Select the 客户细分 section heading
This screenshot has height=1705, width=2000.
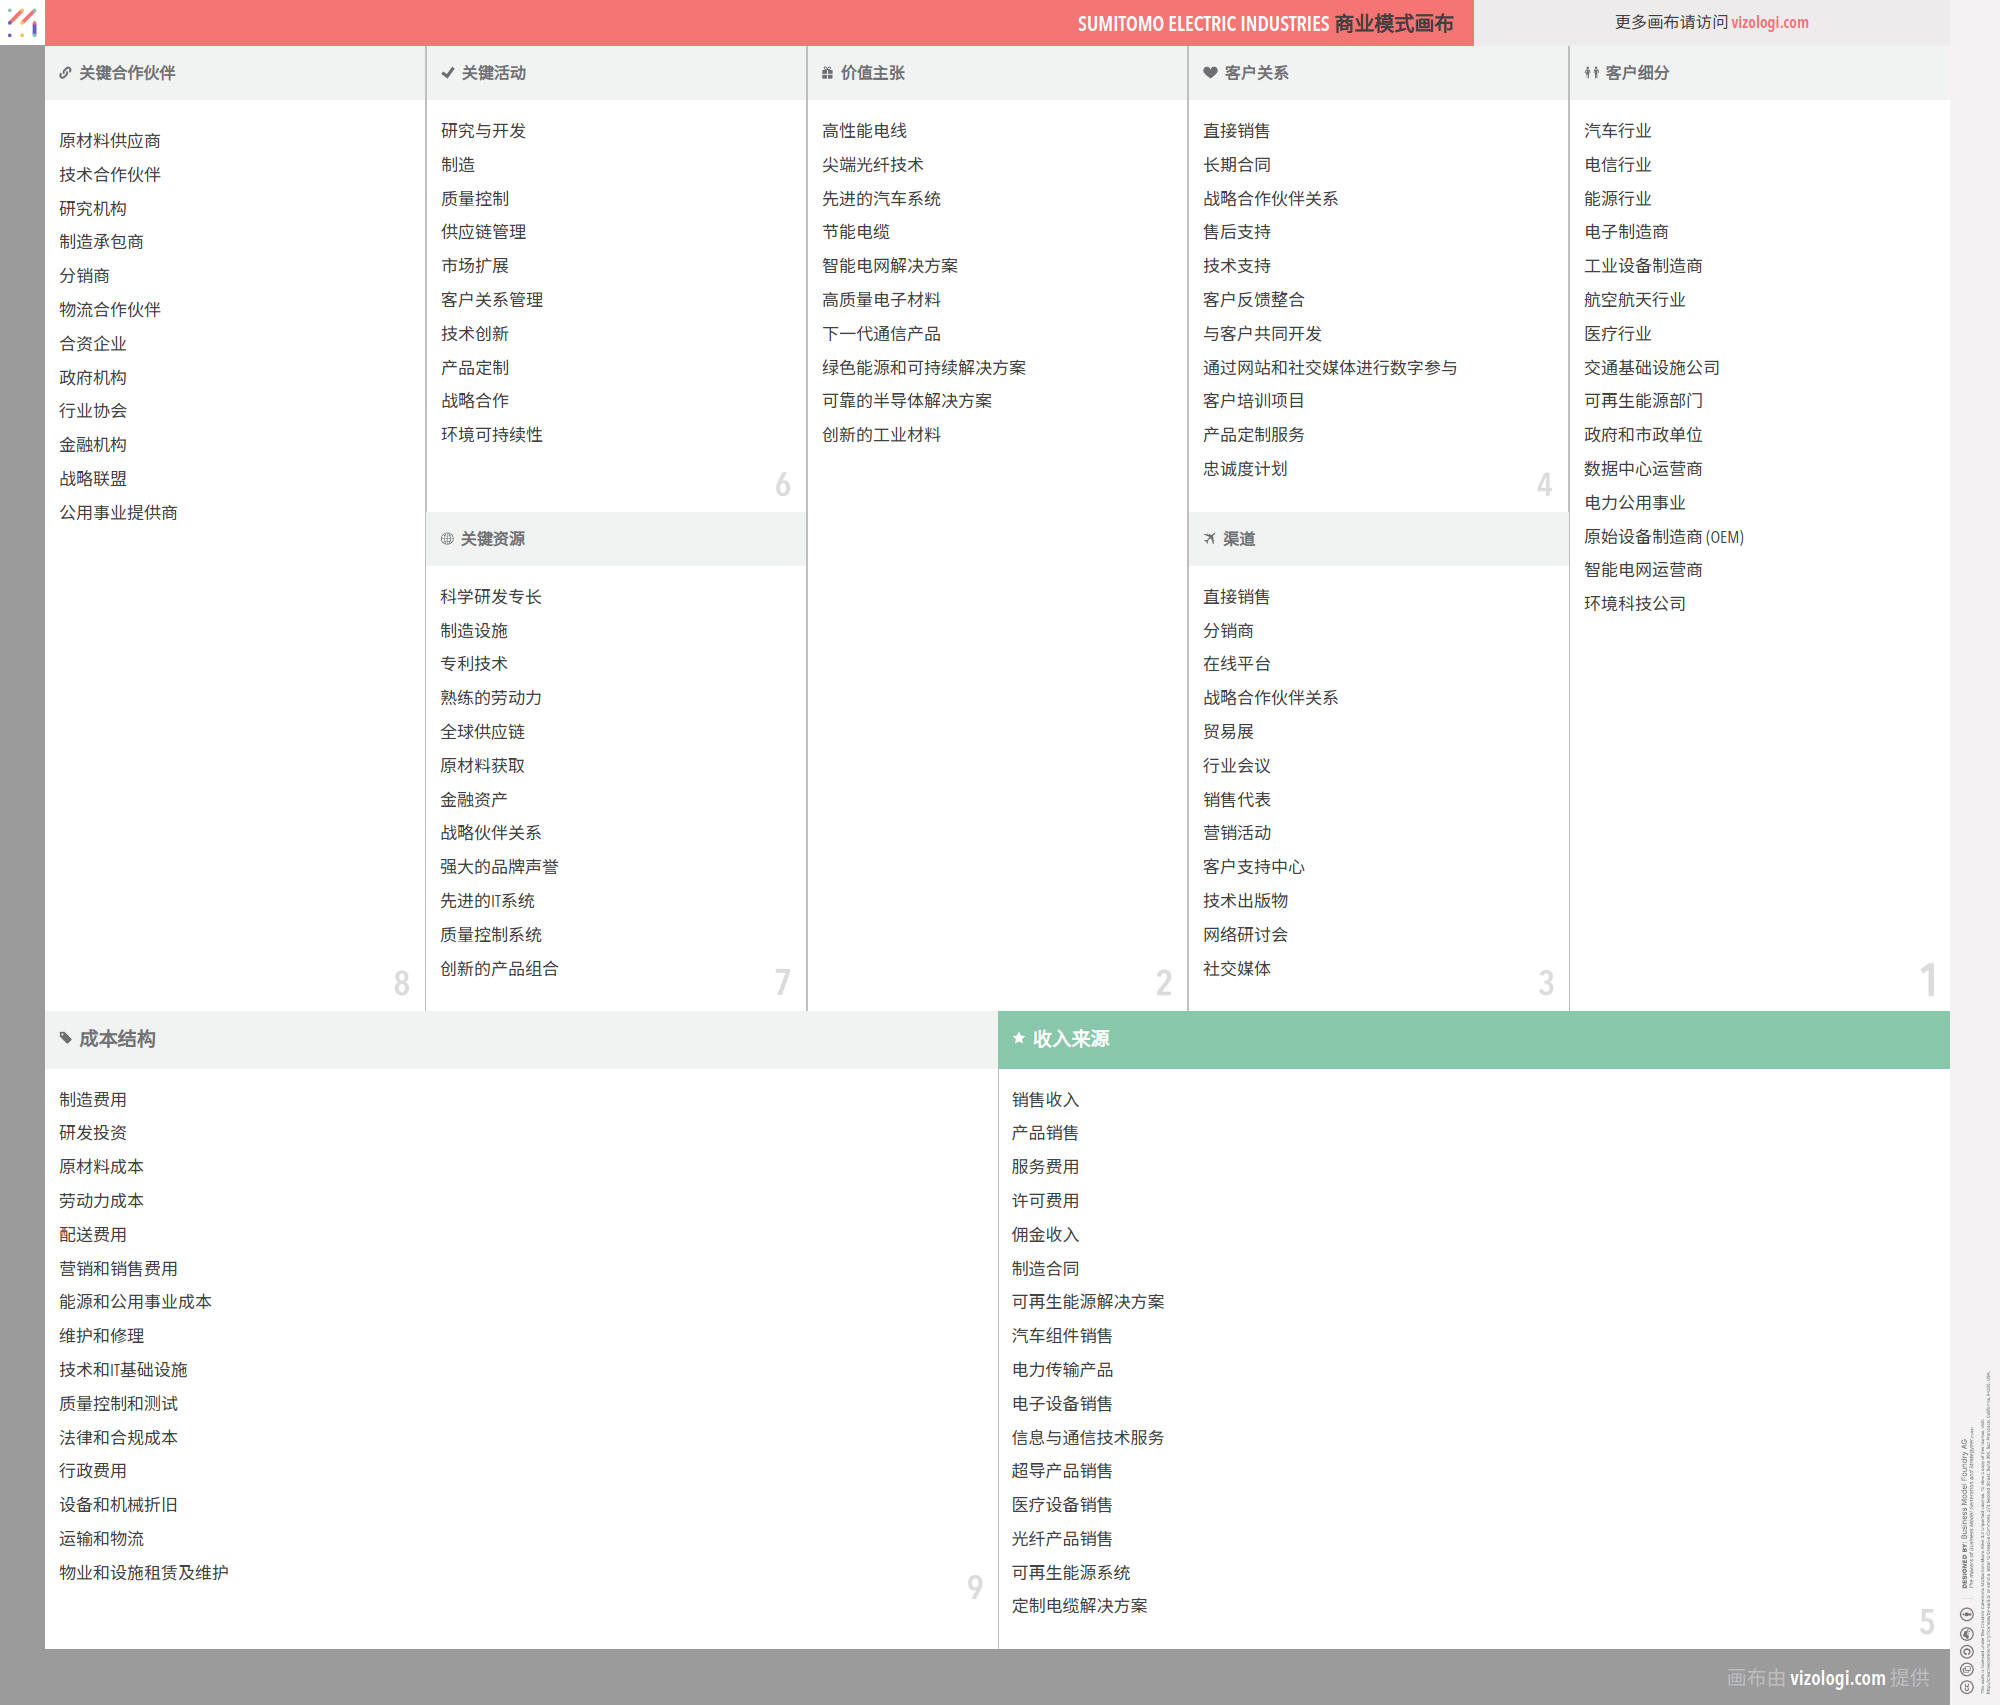coord(1637,73)
